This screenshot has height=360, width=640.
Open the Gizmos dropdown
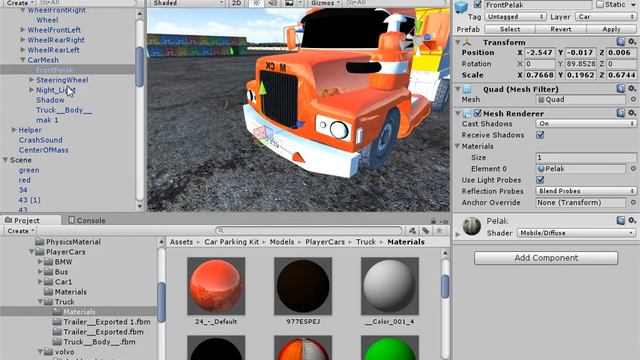(325, 3)
